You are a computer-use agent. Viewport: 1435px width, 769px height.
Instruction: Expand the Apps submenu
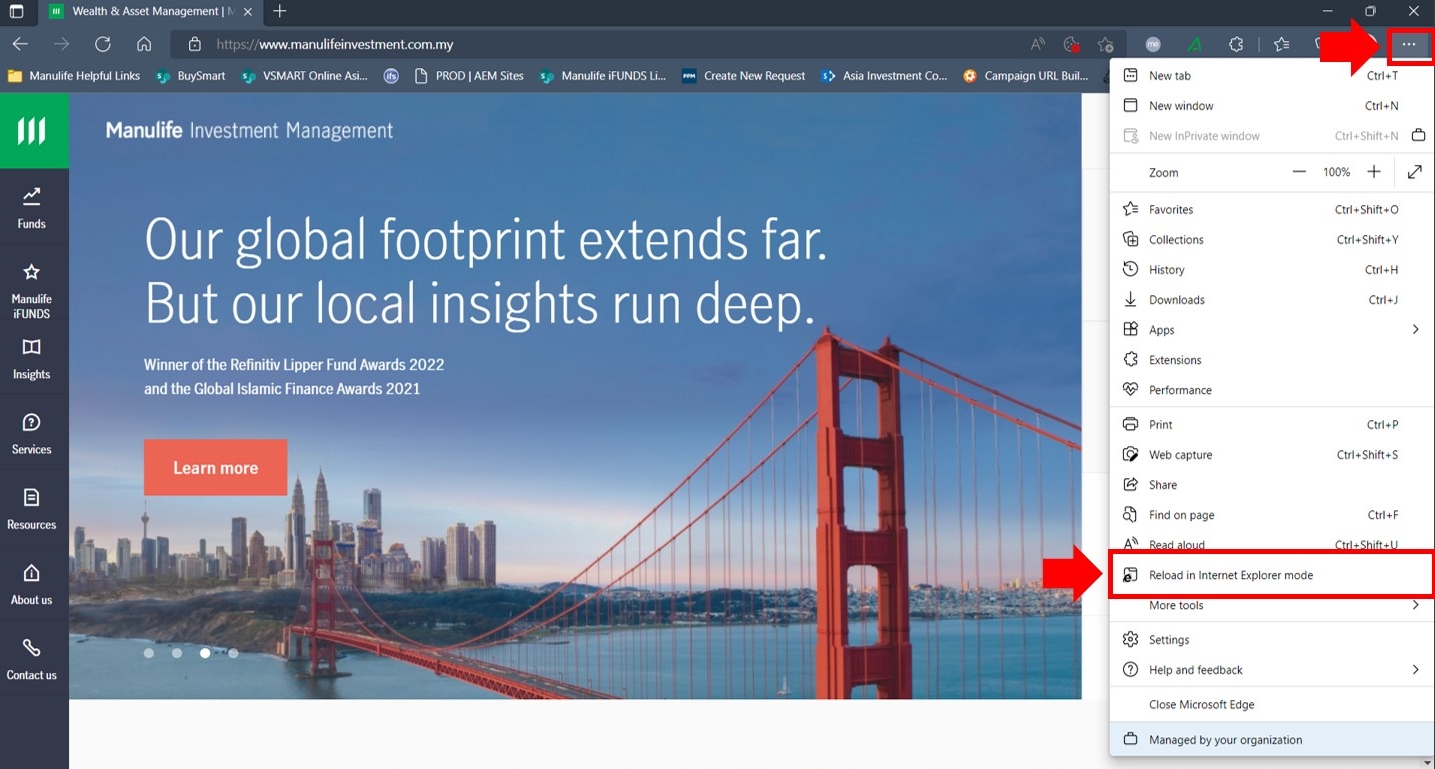1271,330
